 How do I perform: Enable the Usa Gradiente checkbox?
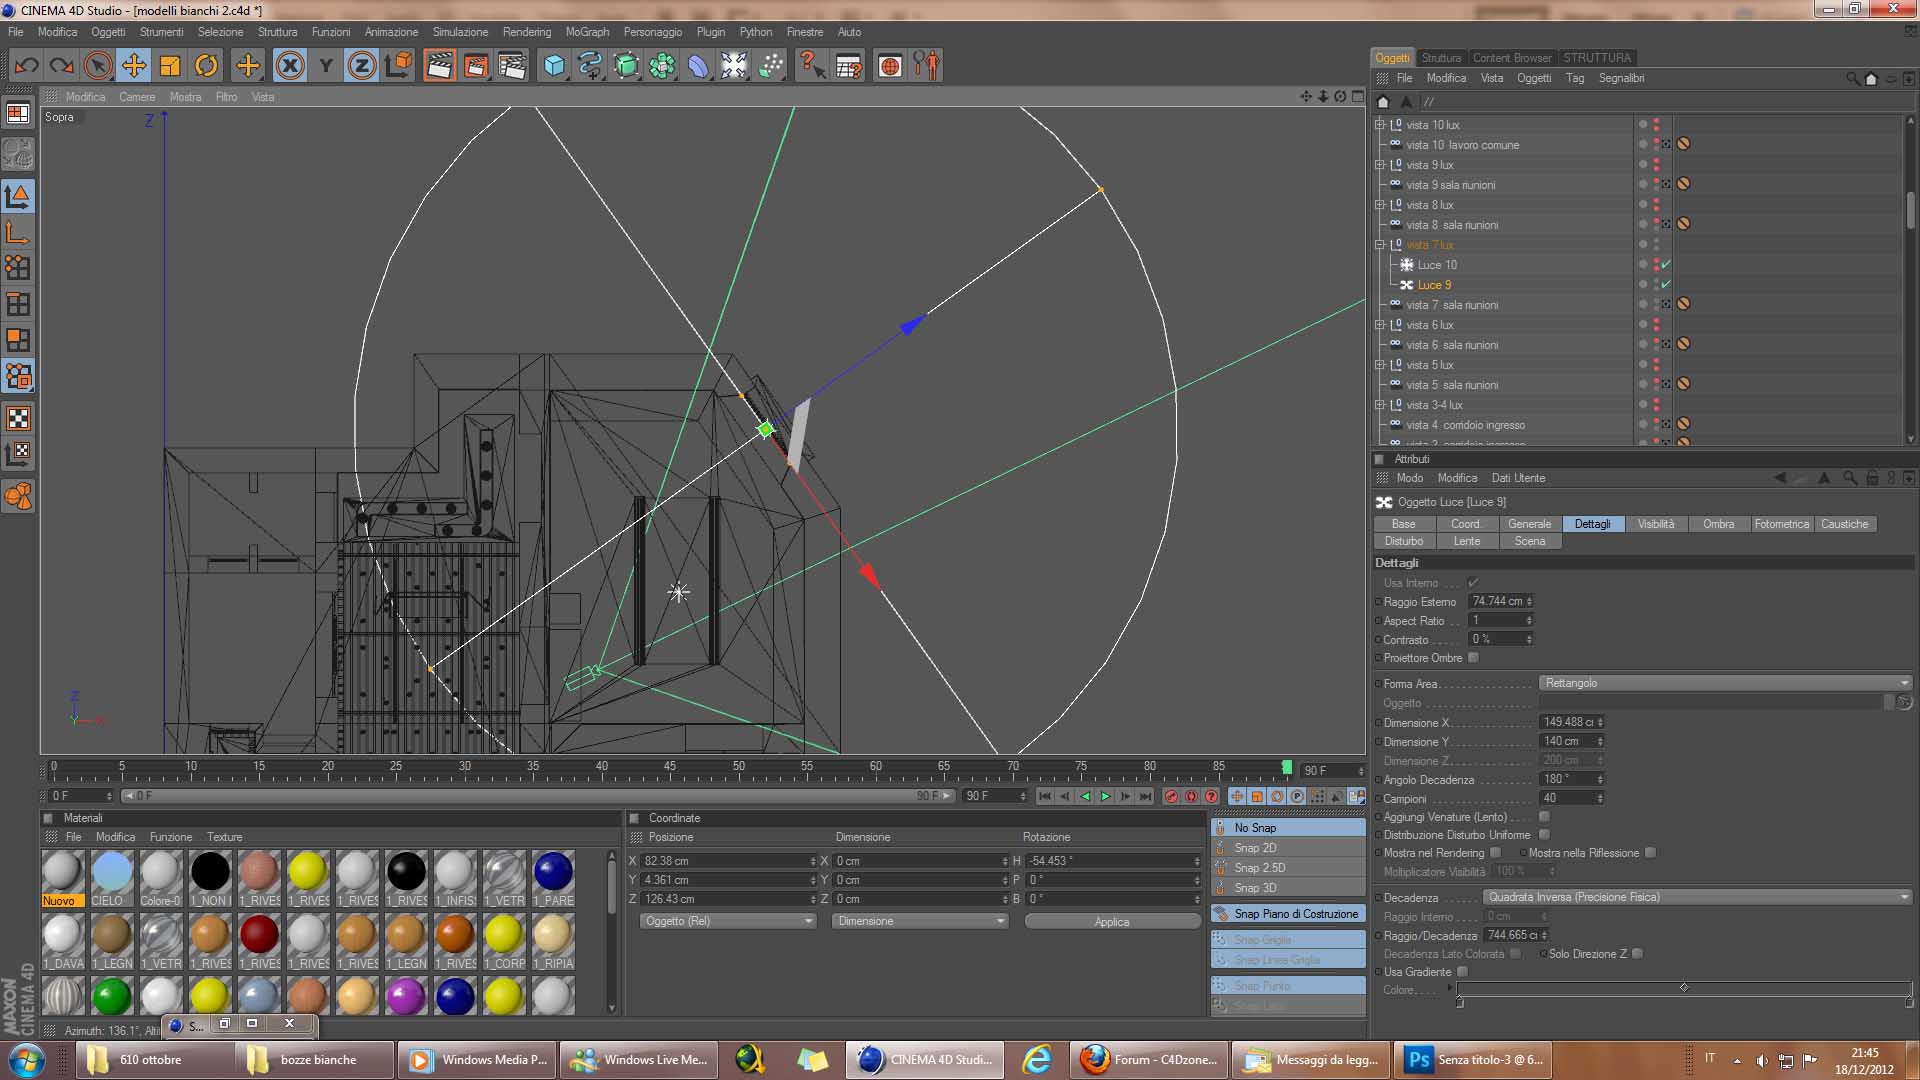coord(1462,972)
